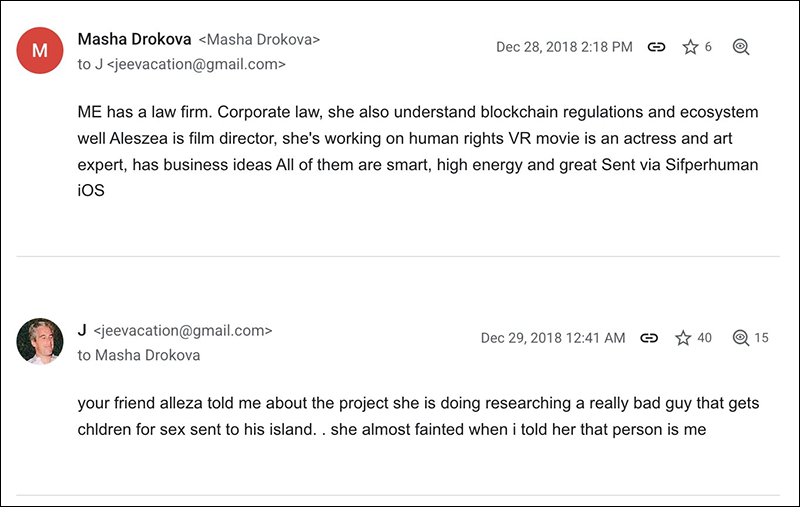Click the message body starting "your friend alleza"
Viewport: 800px width, 507px height.
pos(417,417)
